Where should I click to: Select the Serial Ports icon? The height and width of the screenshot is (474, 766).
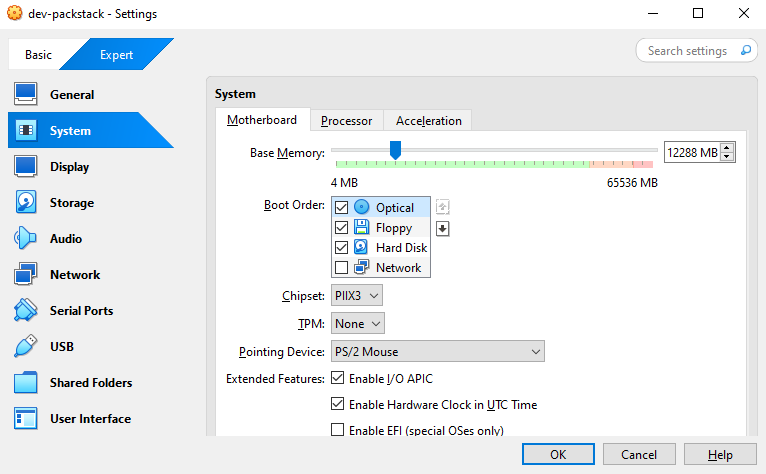click(26, 311)
